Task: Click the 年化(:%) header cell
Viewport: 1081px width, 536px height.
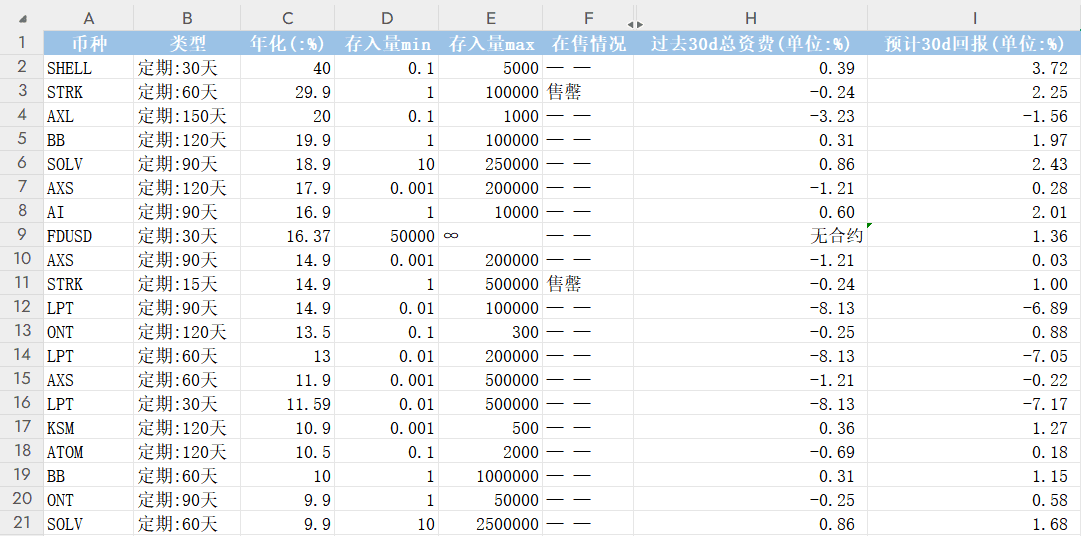Action: [x=287, y=43]
